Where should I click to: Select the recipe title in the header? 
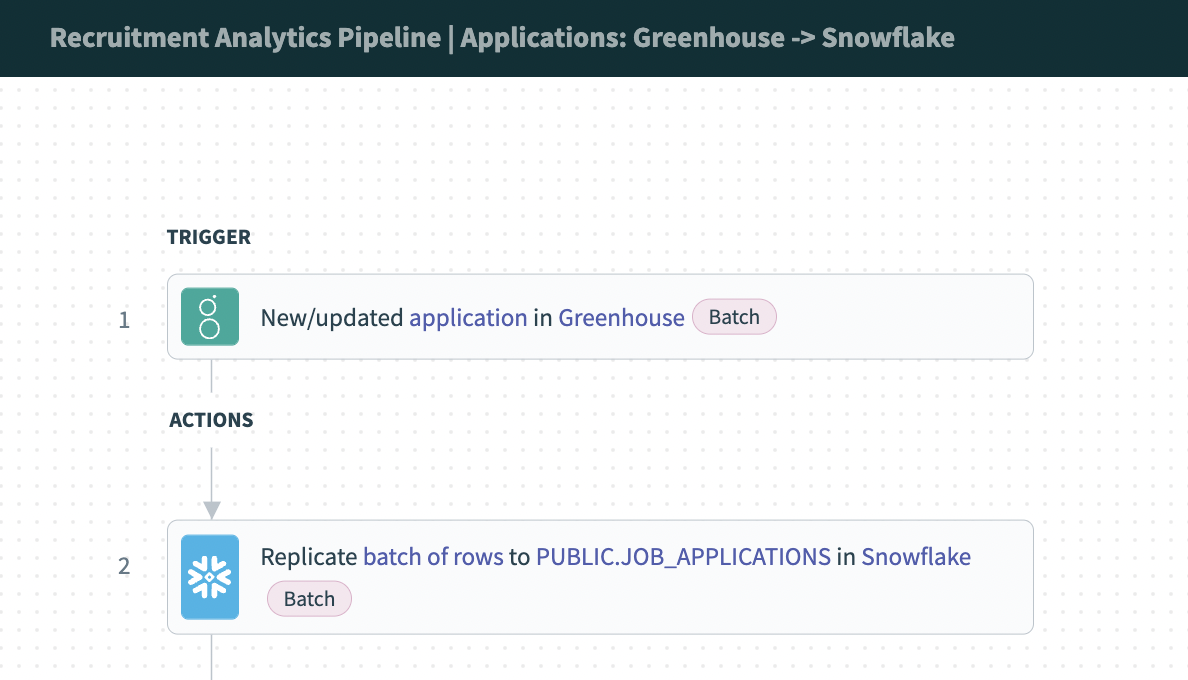coord(502,38)
